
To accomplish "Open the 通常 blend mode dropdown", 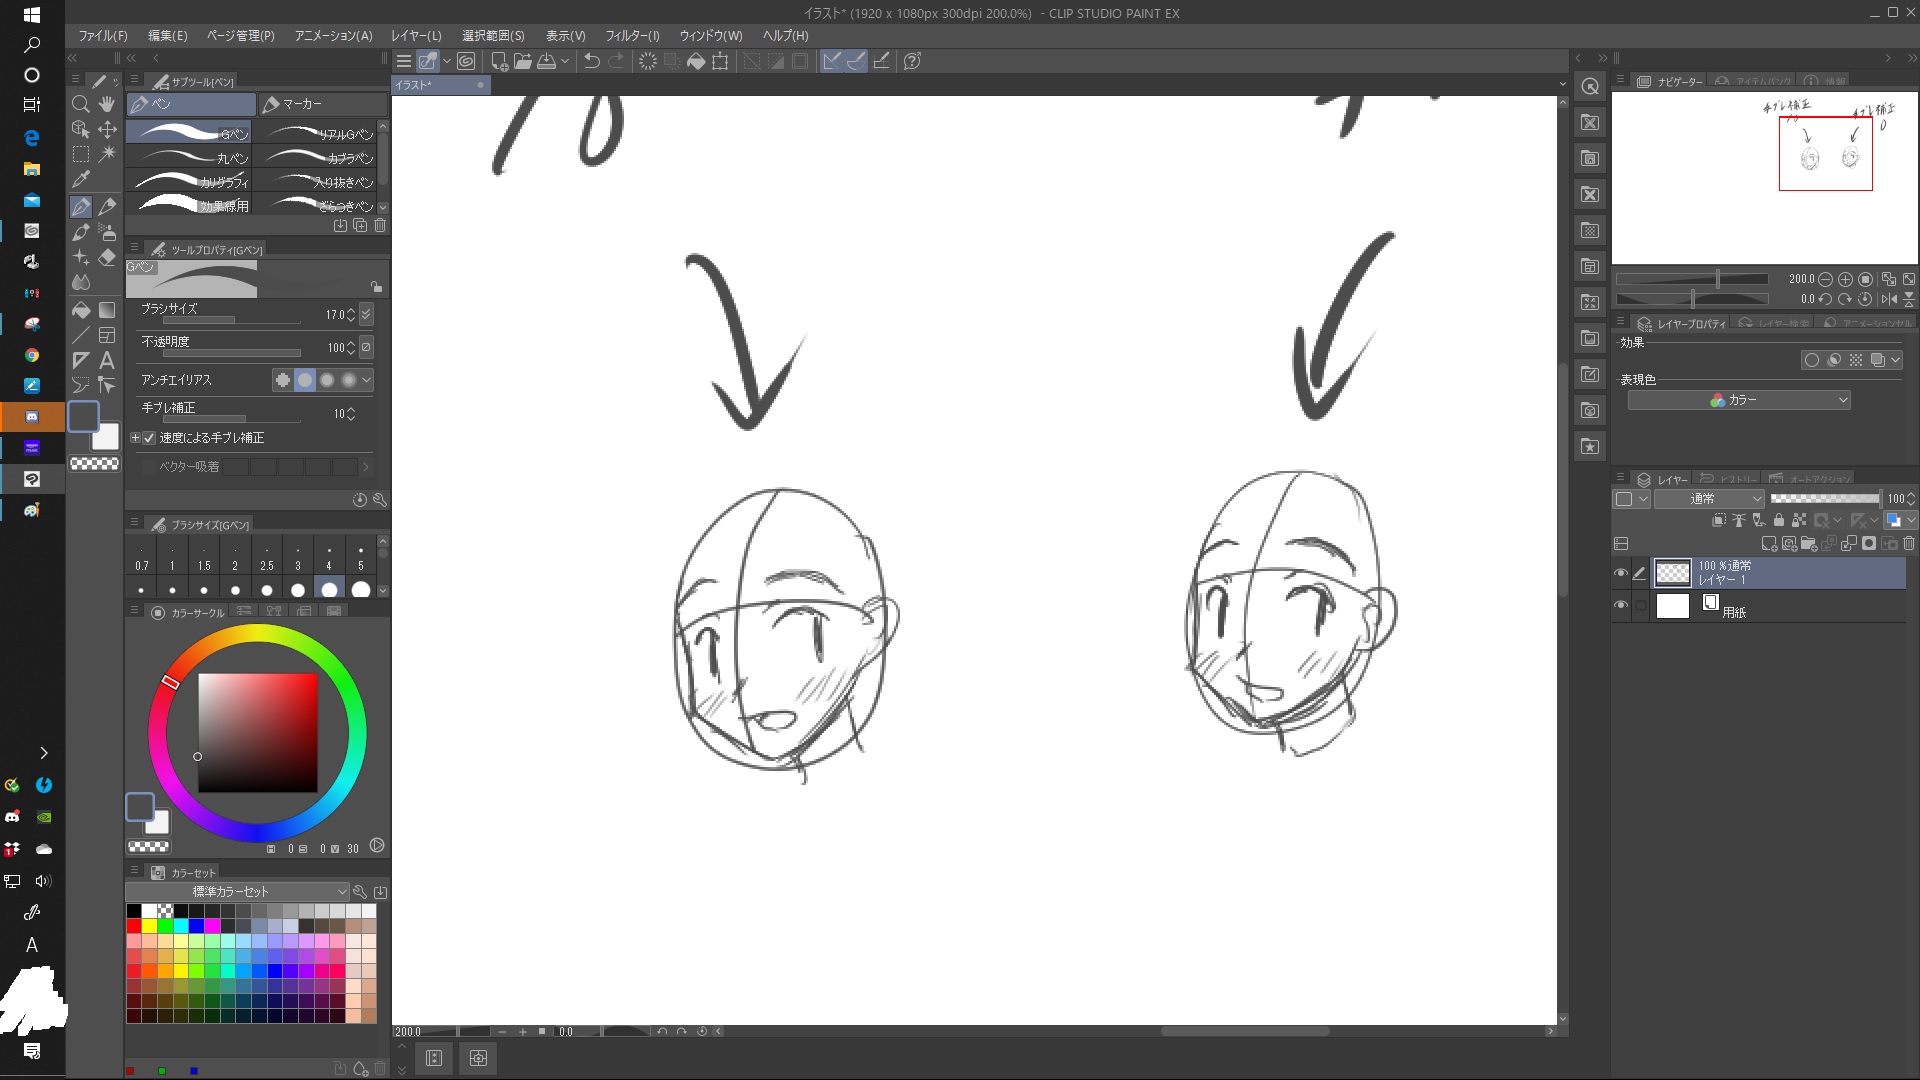I will click(1708, 498).
